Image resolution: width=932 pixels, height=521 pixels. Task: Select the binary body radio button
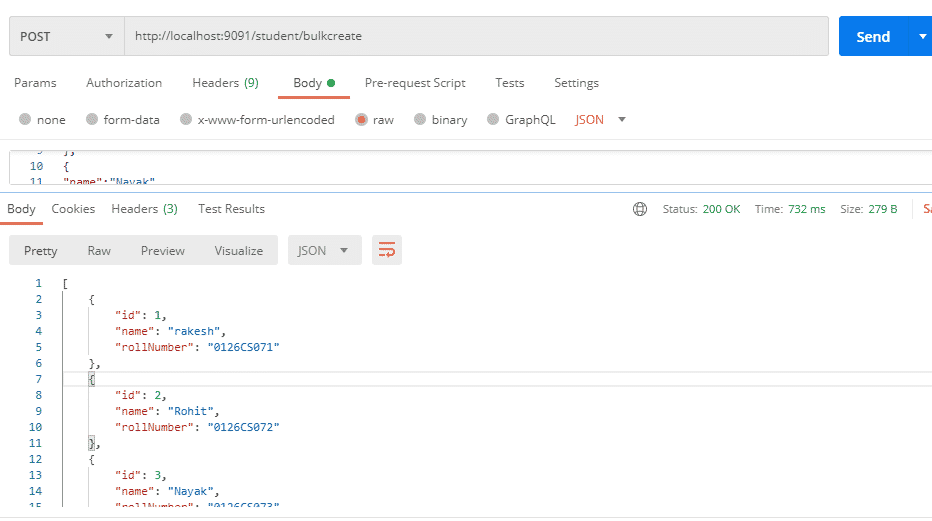pyautogui.click(x=421, y=120)
